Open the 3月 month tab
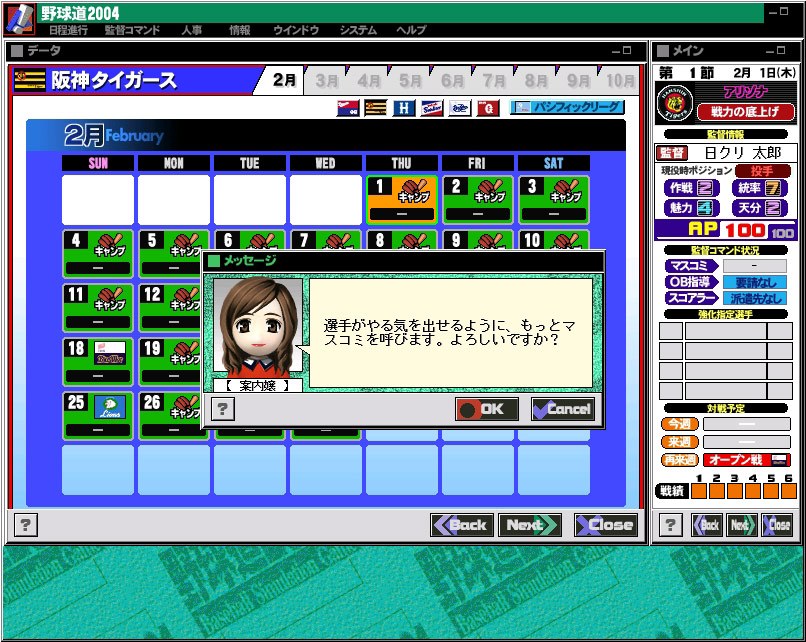The image size is (806, 642). coord(327,81)
